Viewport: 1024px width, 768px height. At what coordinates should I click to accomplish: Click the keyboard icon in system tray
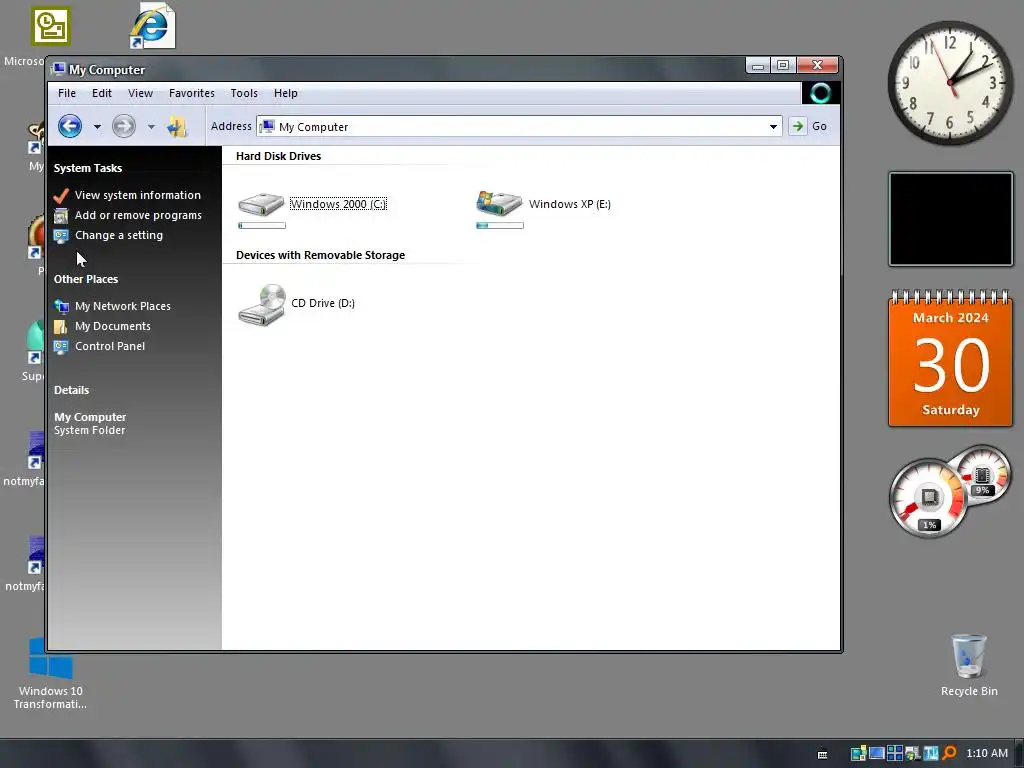click(x=823, y=754)
